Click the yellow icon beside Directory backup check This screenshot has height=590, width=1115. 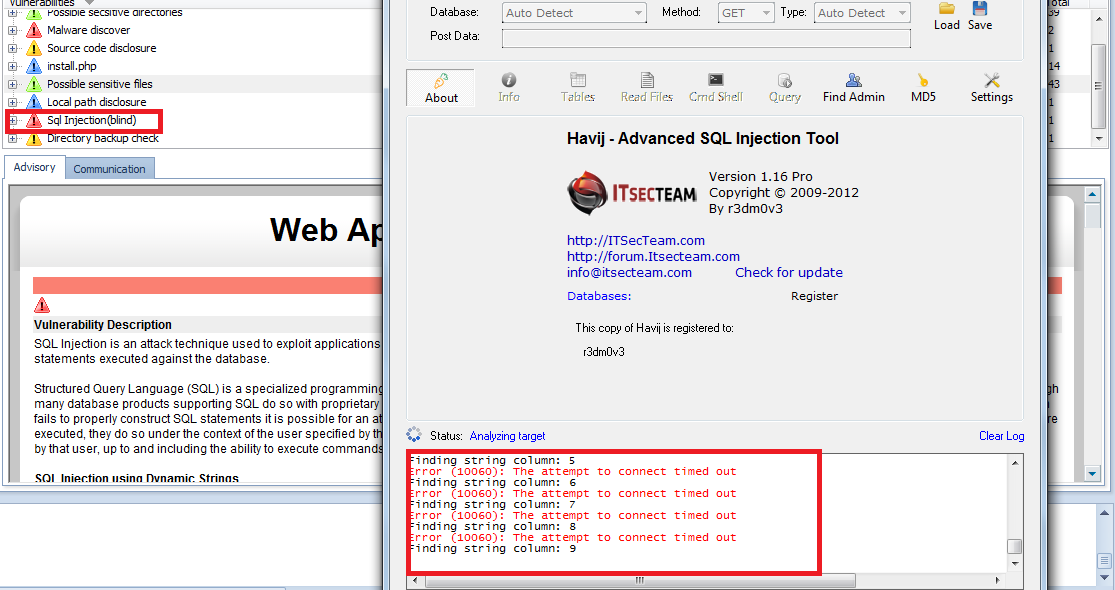[33, 138]
